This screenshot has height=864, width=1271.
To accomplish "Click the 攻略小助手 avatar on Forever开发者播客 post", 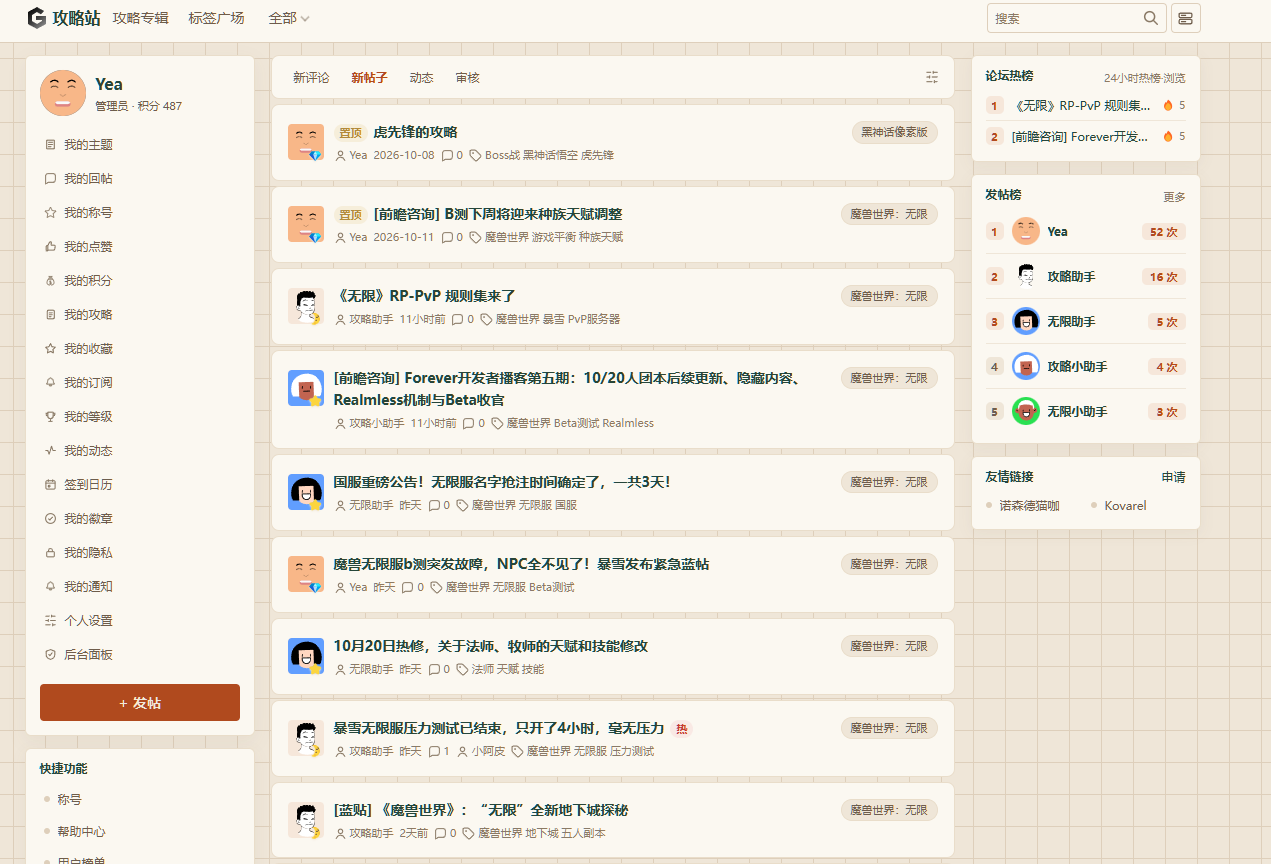I will pyautogui.click(x=305, y=388).
